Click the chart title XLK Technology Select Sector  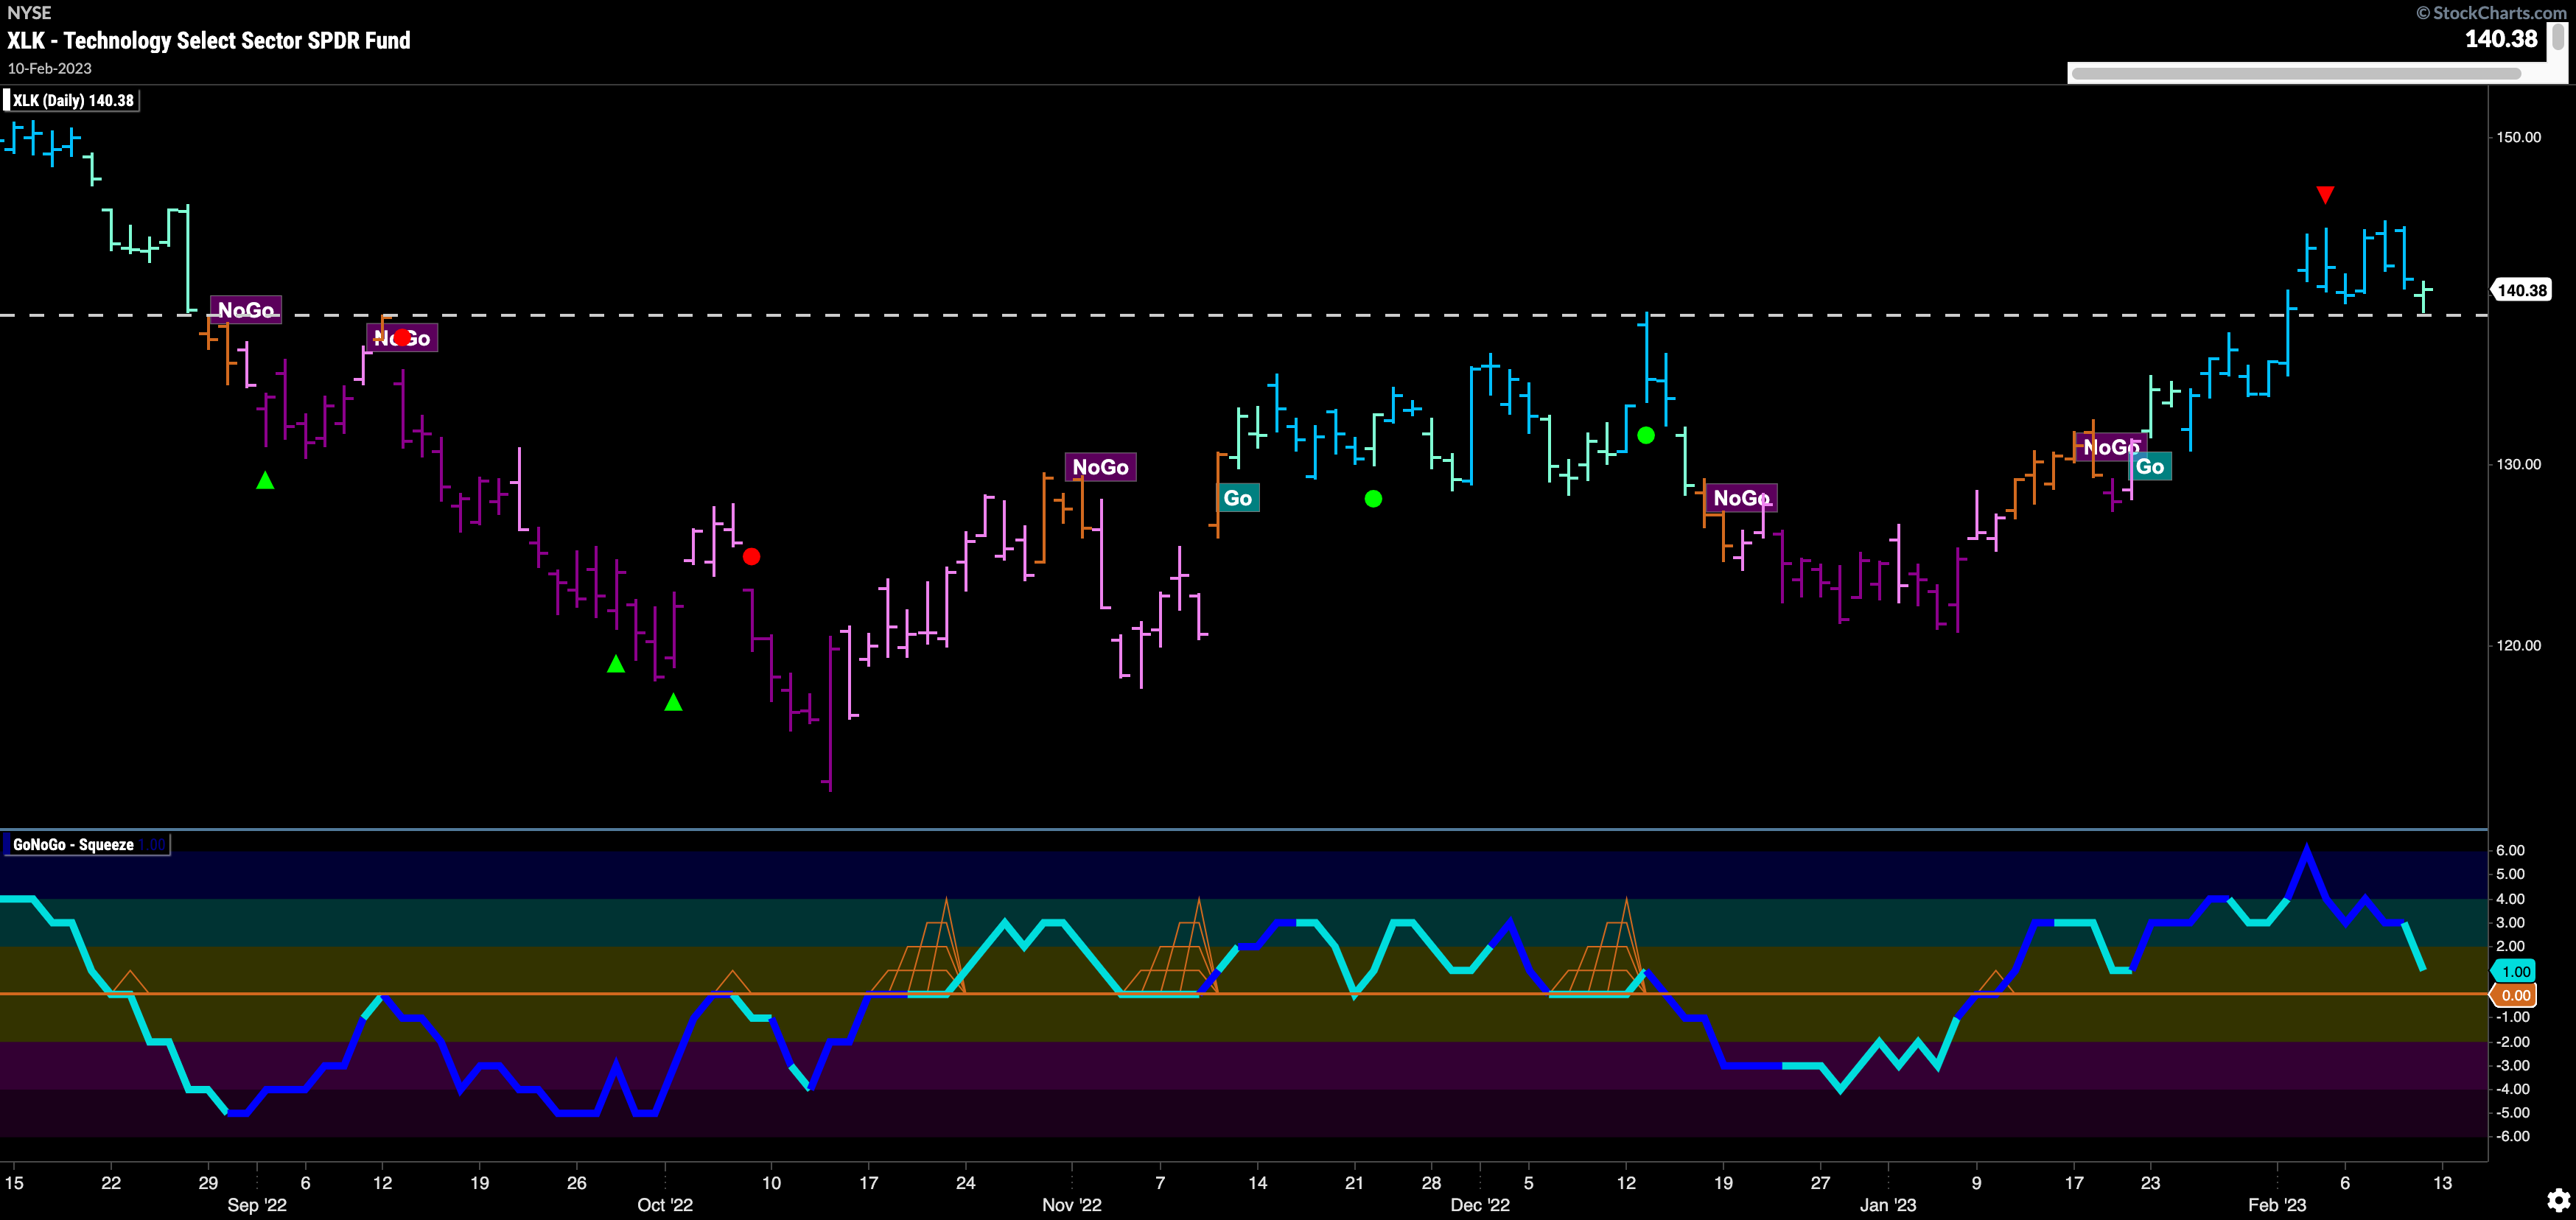pyautogui.click(x=209, y=41)
